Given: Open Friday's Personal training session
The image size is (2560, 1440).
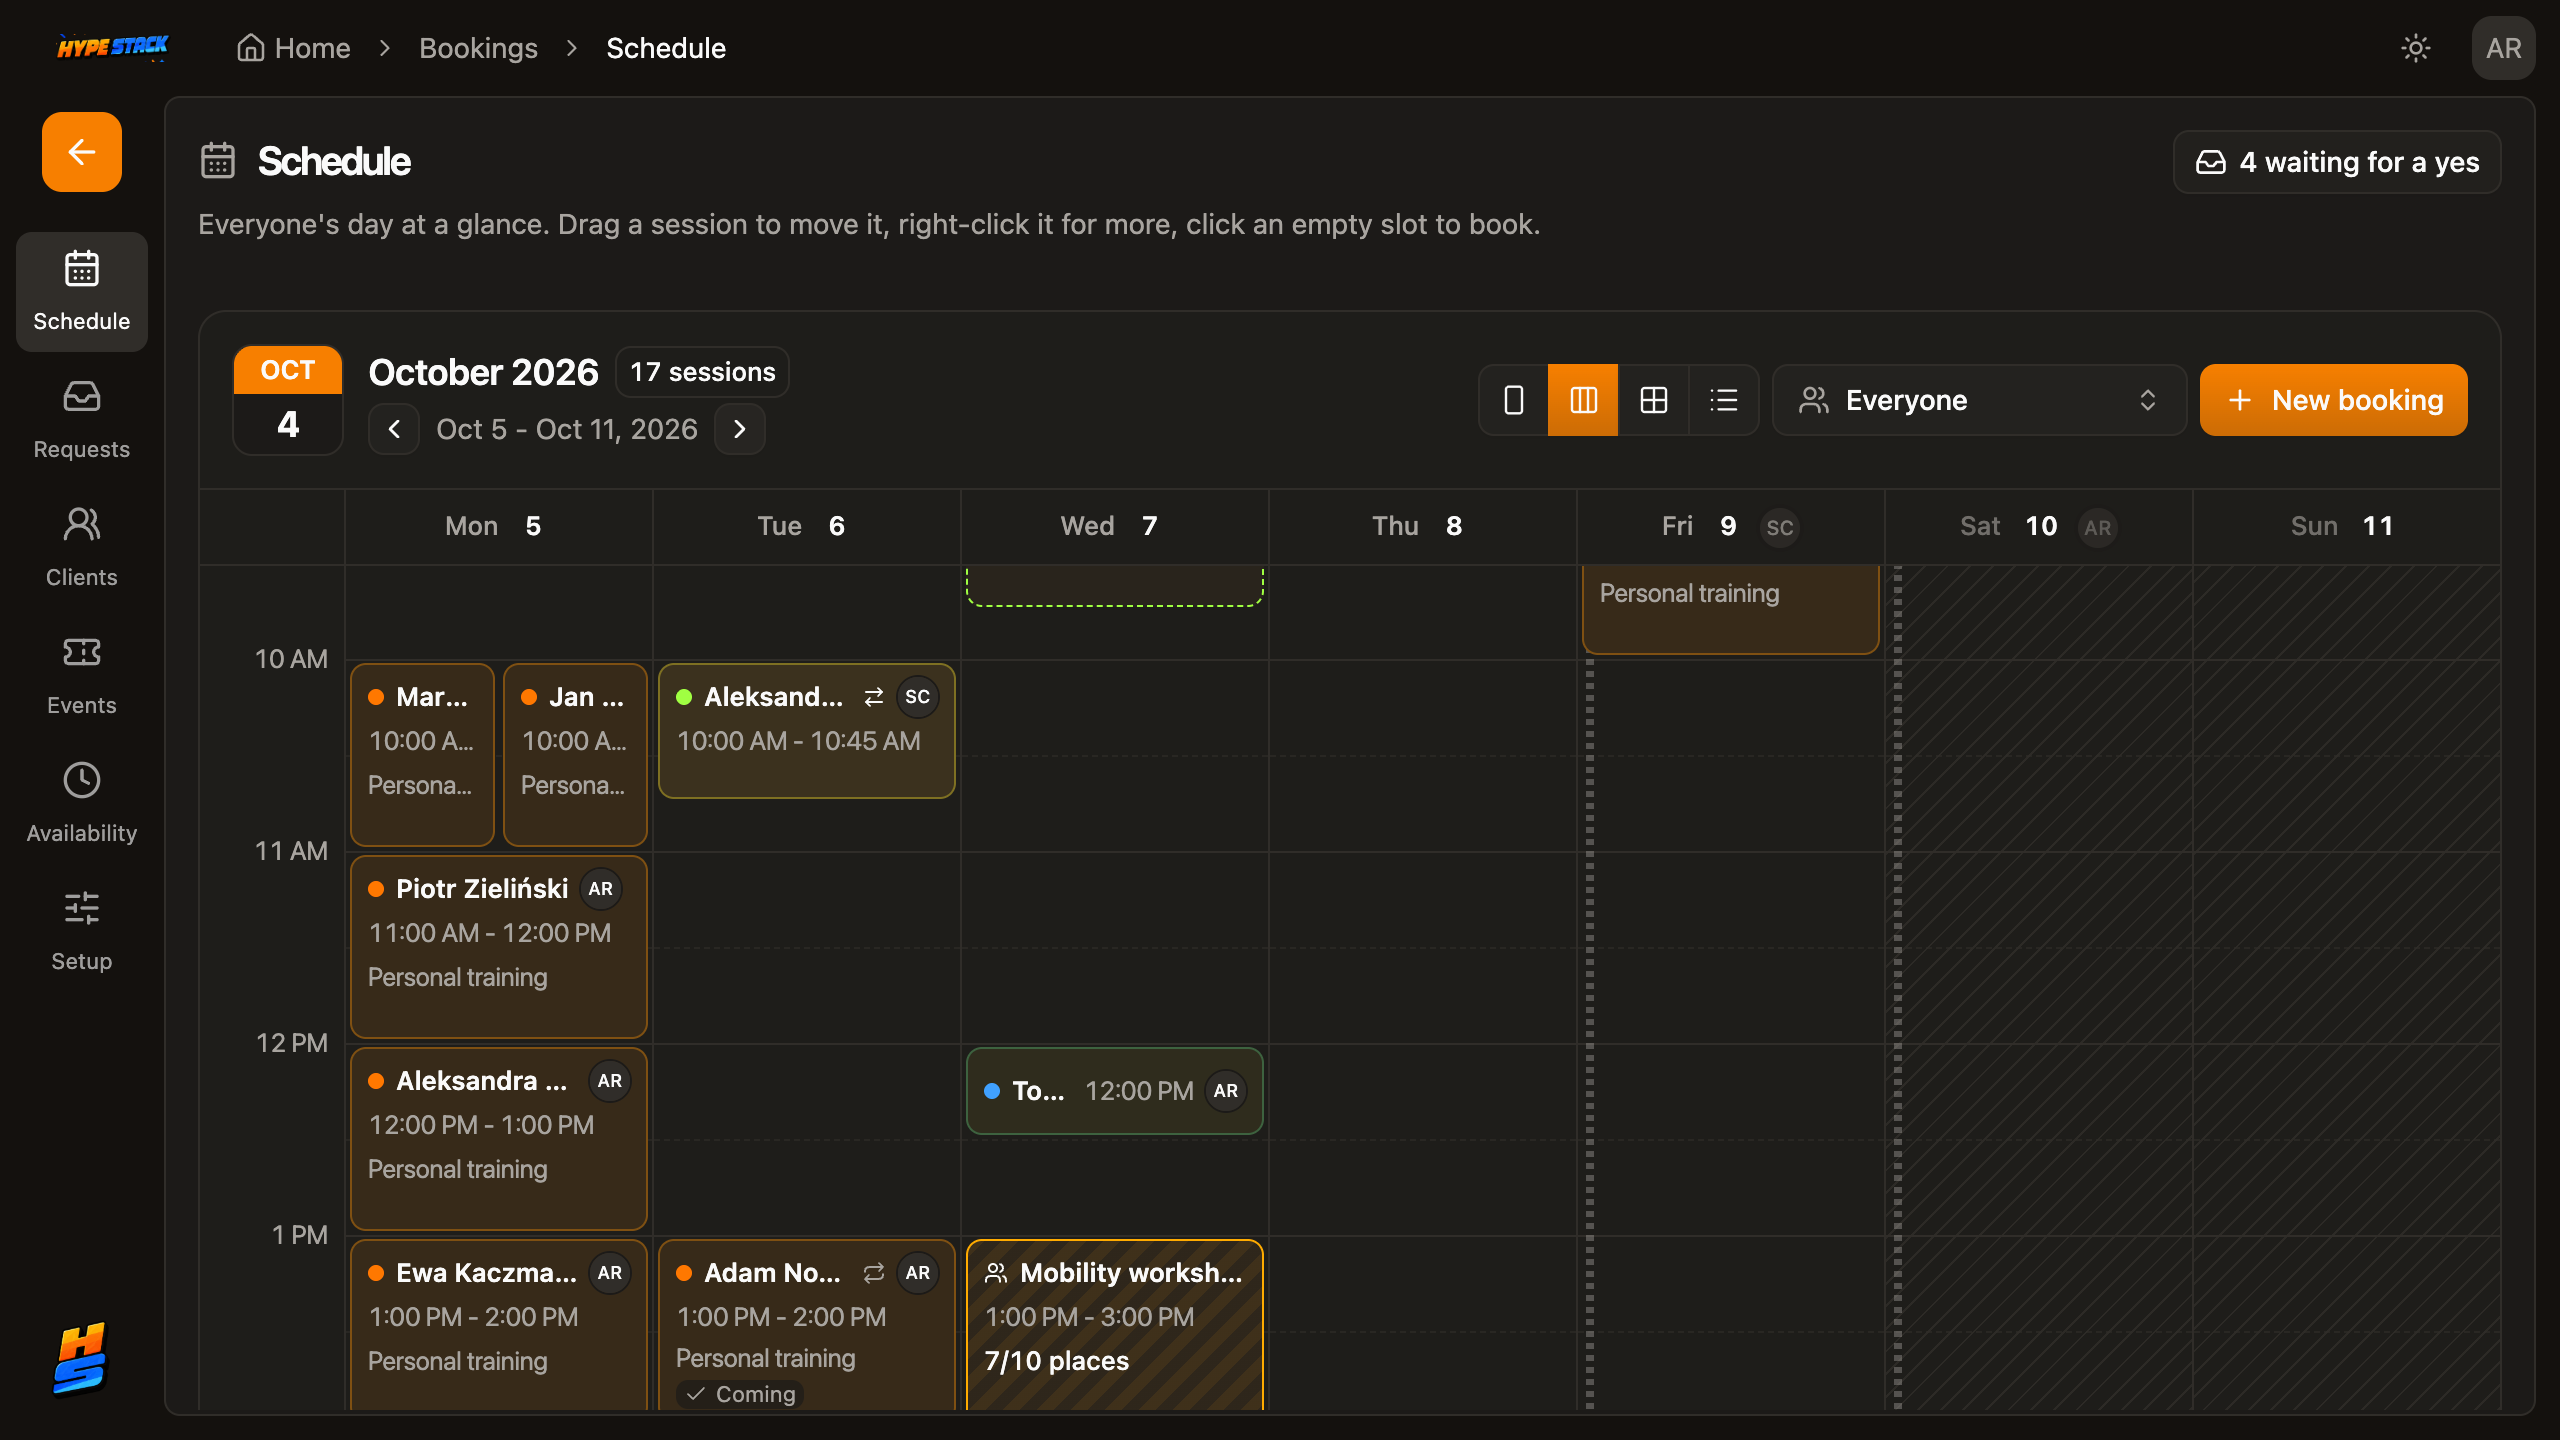Looking at the screenshot, I should coord(1731,609).
